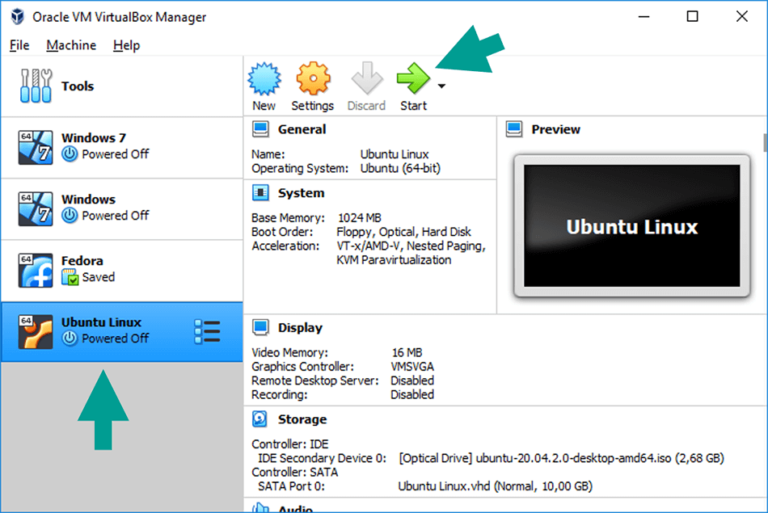Image resolution: width=768 pixels, height=513 pixels.
Task: Click the Video Memory 16 MB value
Action: click(x=407, y=353)
